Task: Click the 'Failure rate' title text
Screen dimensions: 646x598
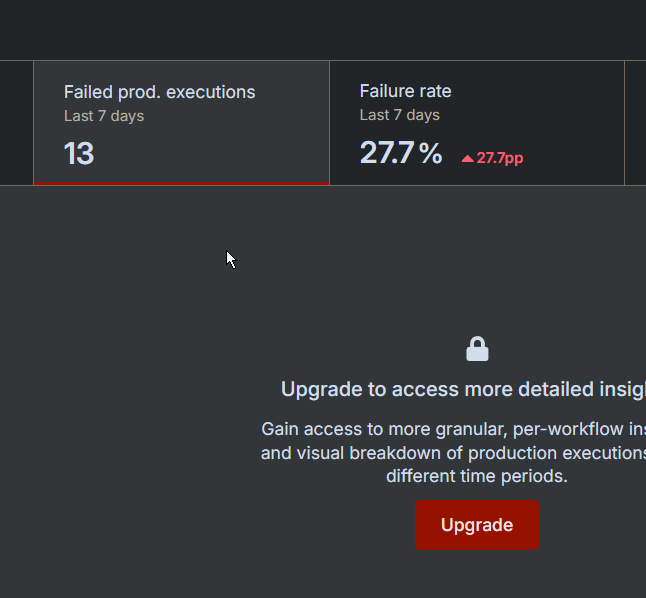Action: coord(405,91)
